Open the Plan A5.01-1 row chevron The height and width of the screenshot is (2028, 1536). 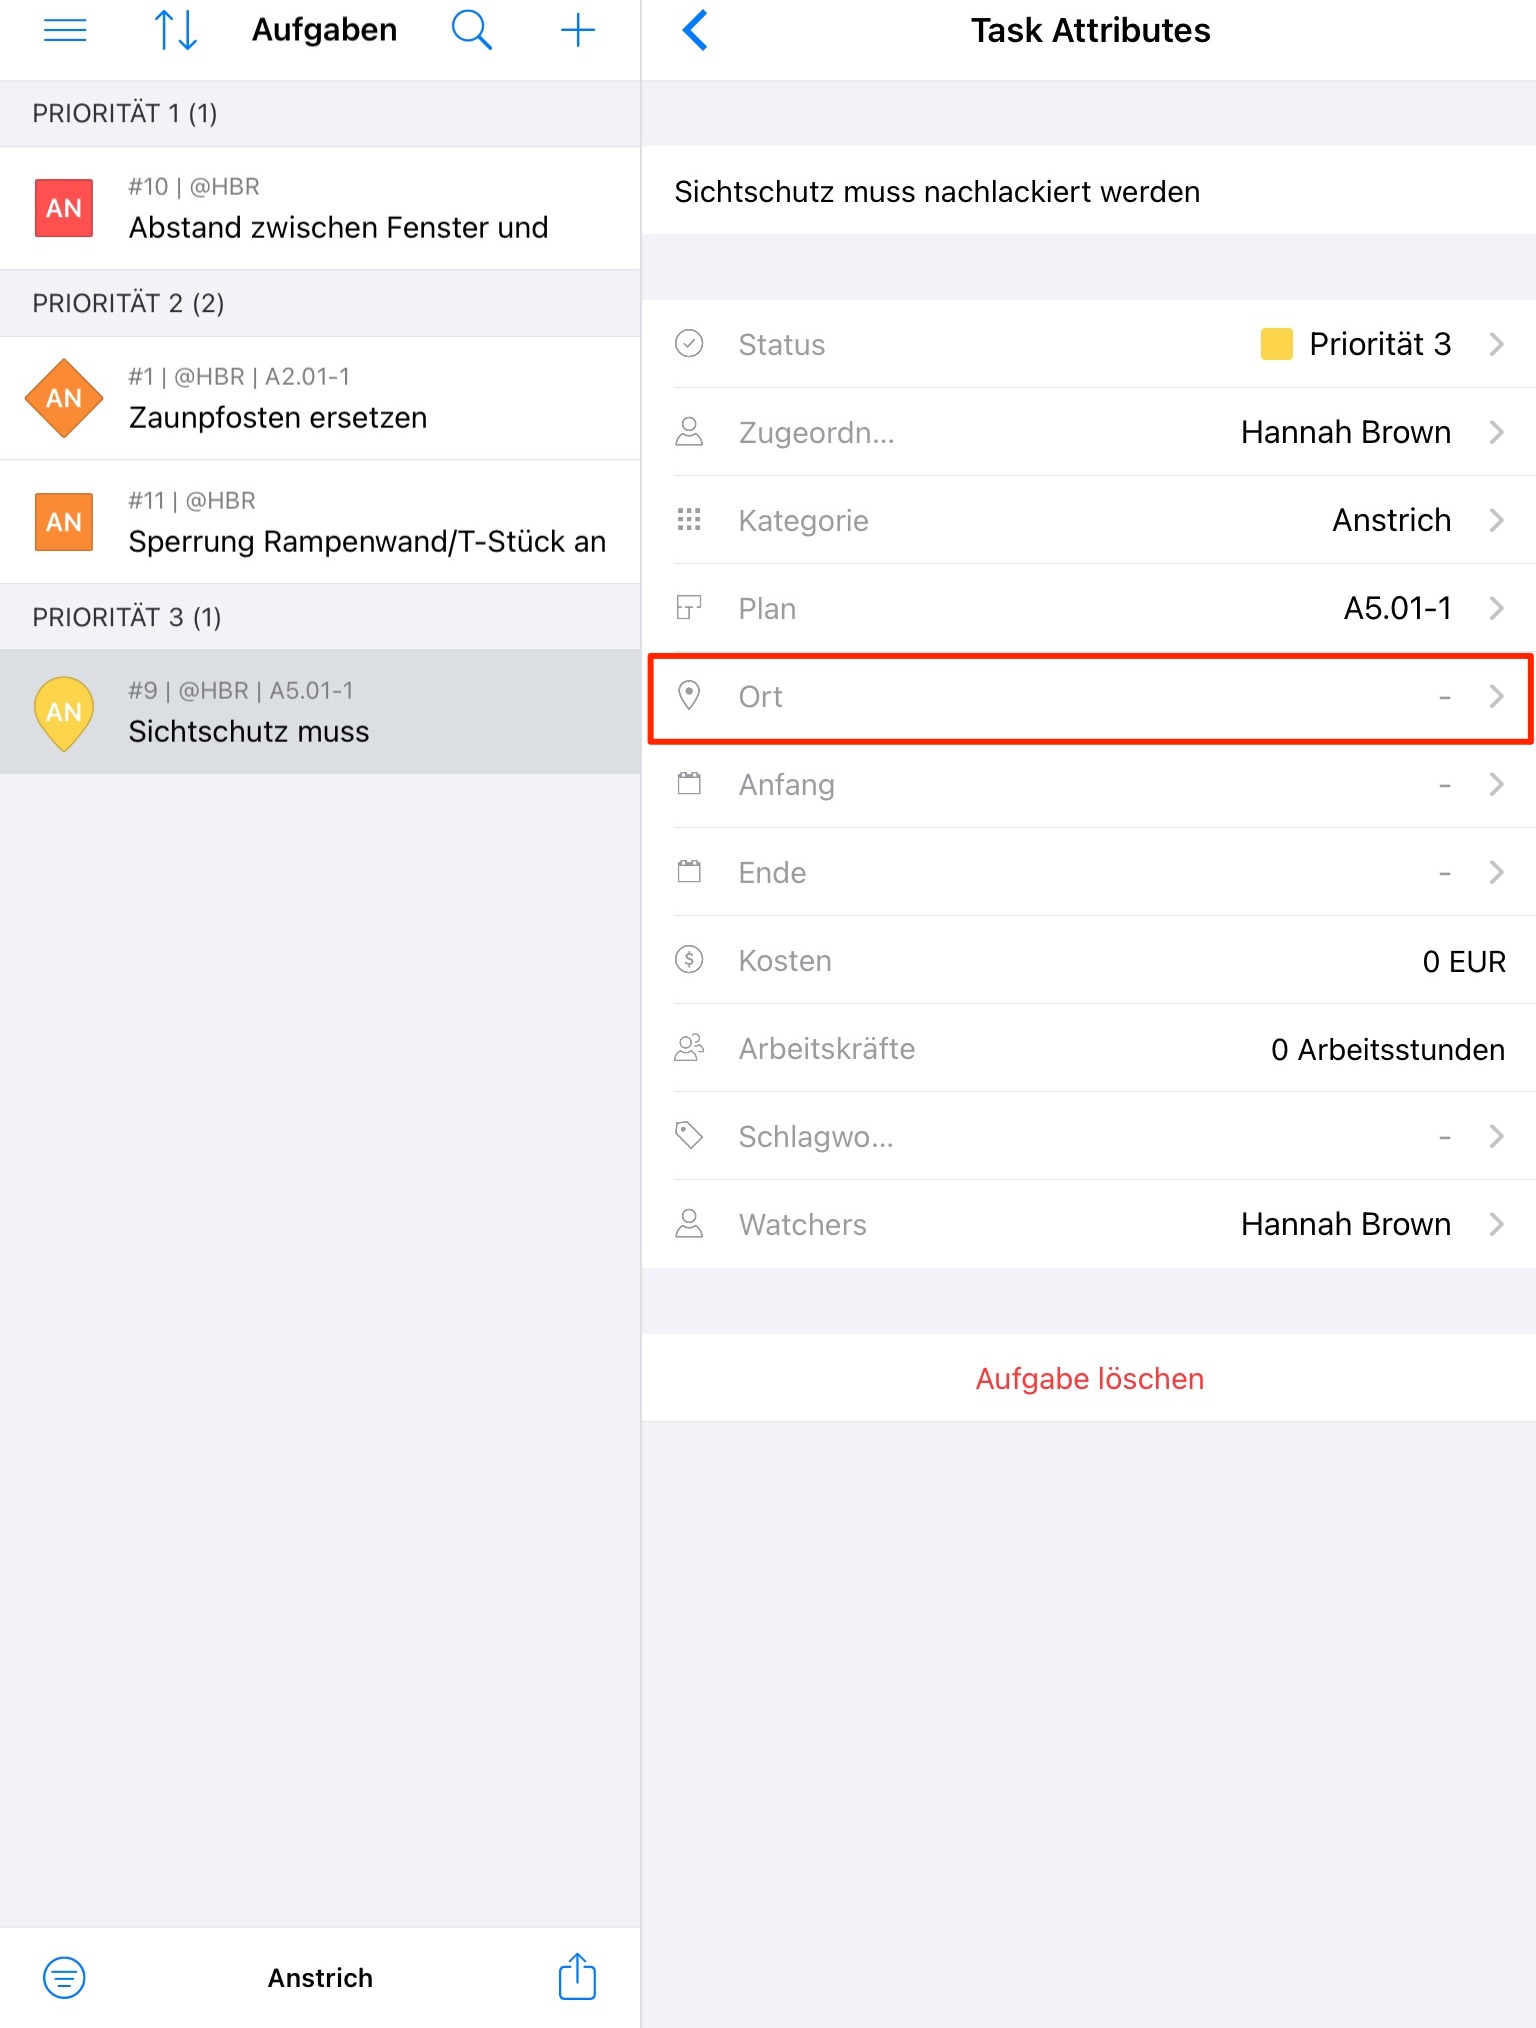tap(1497, 608)
